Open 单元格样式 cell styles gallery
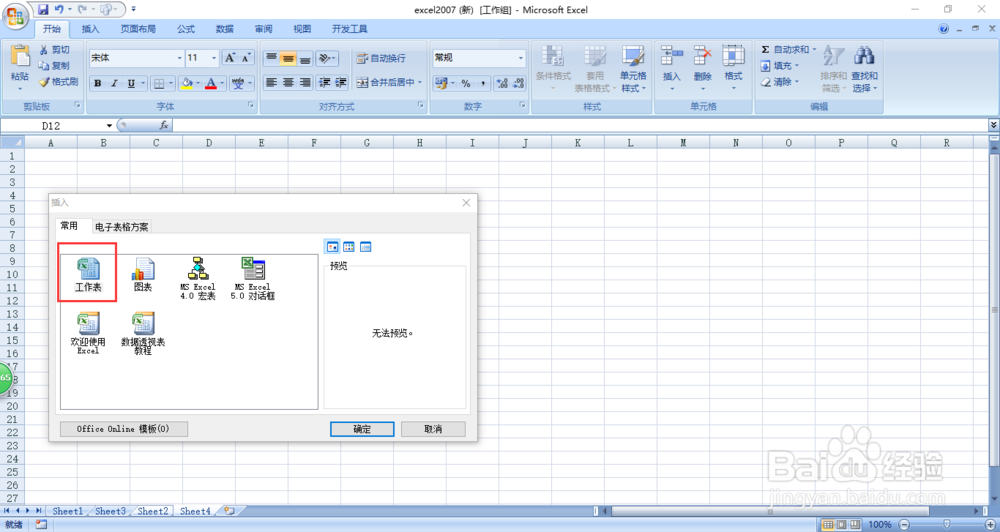The height and width of the screenshot is (532, 1000). click(x=633, y=69)
